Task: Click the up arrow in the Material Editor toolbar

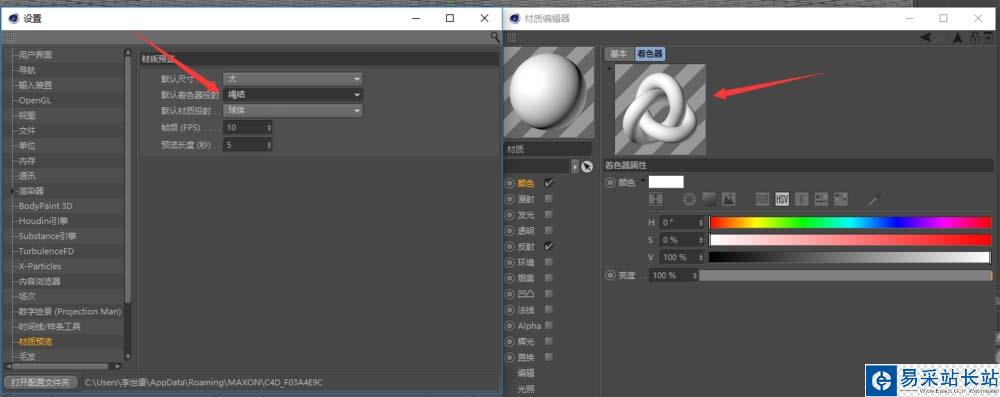Action: tap(957, 38)
